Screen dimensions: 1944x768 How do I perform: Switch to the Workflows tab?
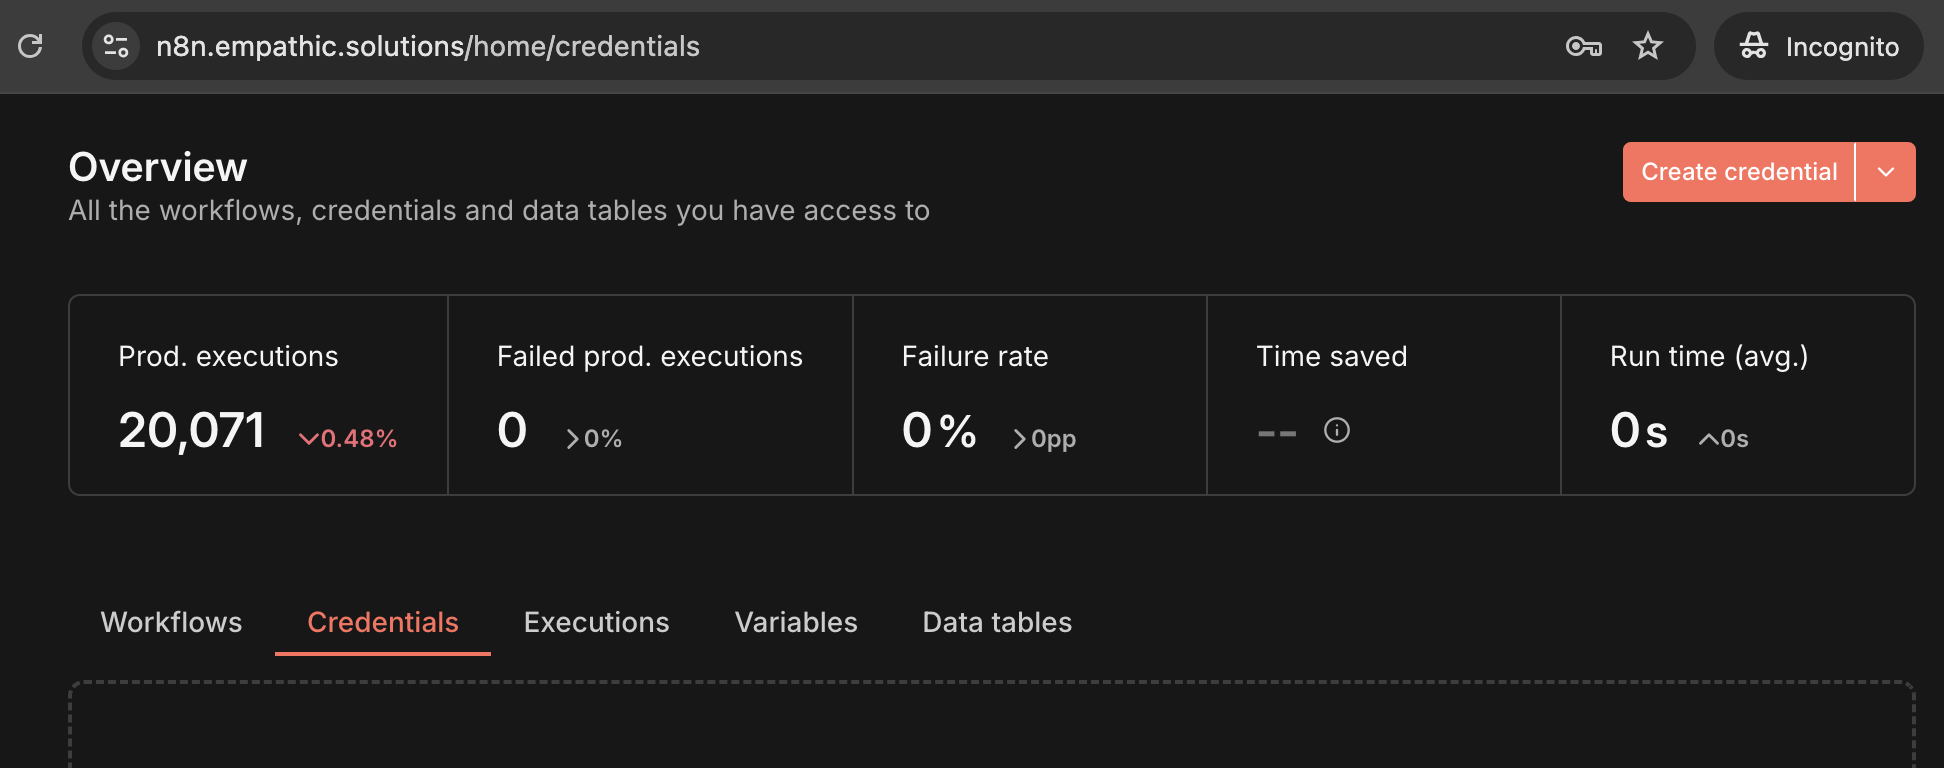click(x=171, y=622)
